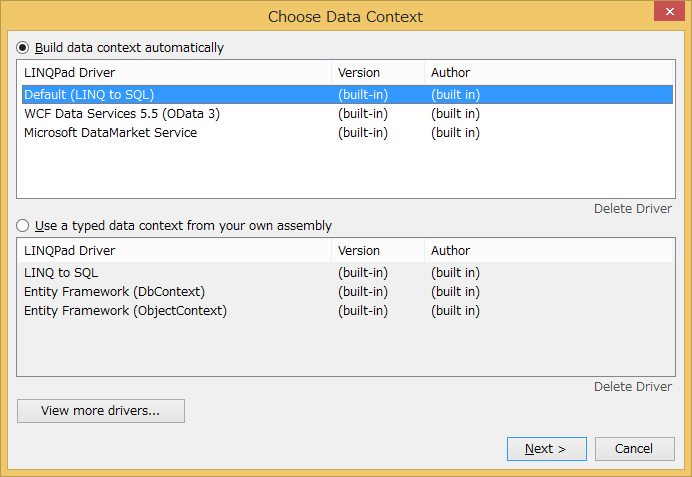
Task: Cancel the Choose Data Context dialog
Action: point(634,449)
